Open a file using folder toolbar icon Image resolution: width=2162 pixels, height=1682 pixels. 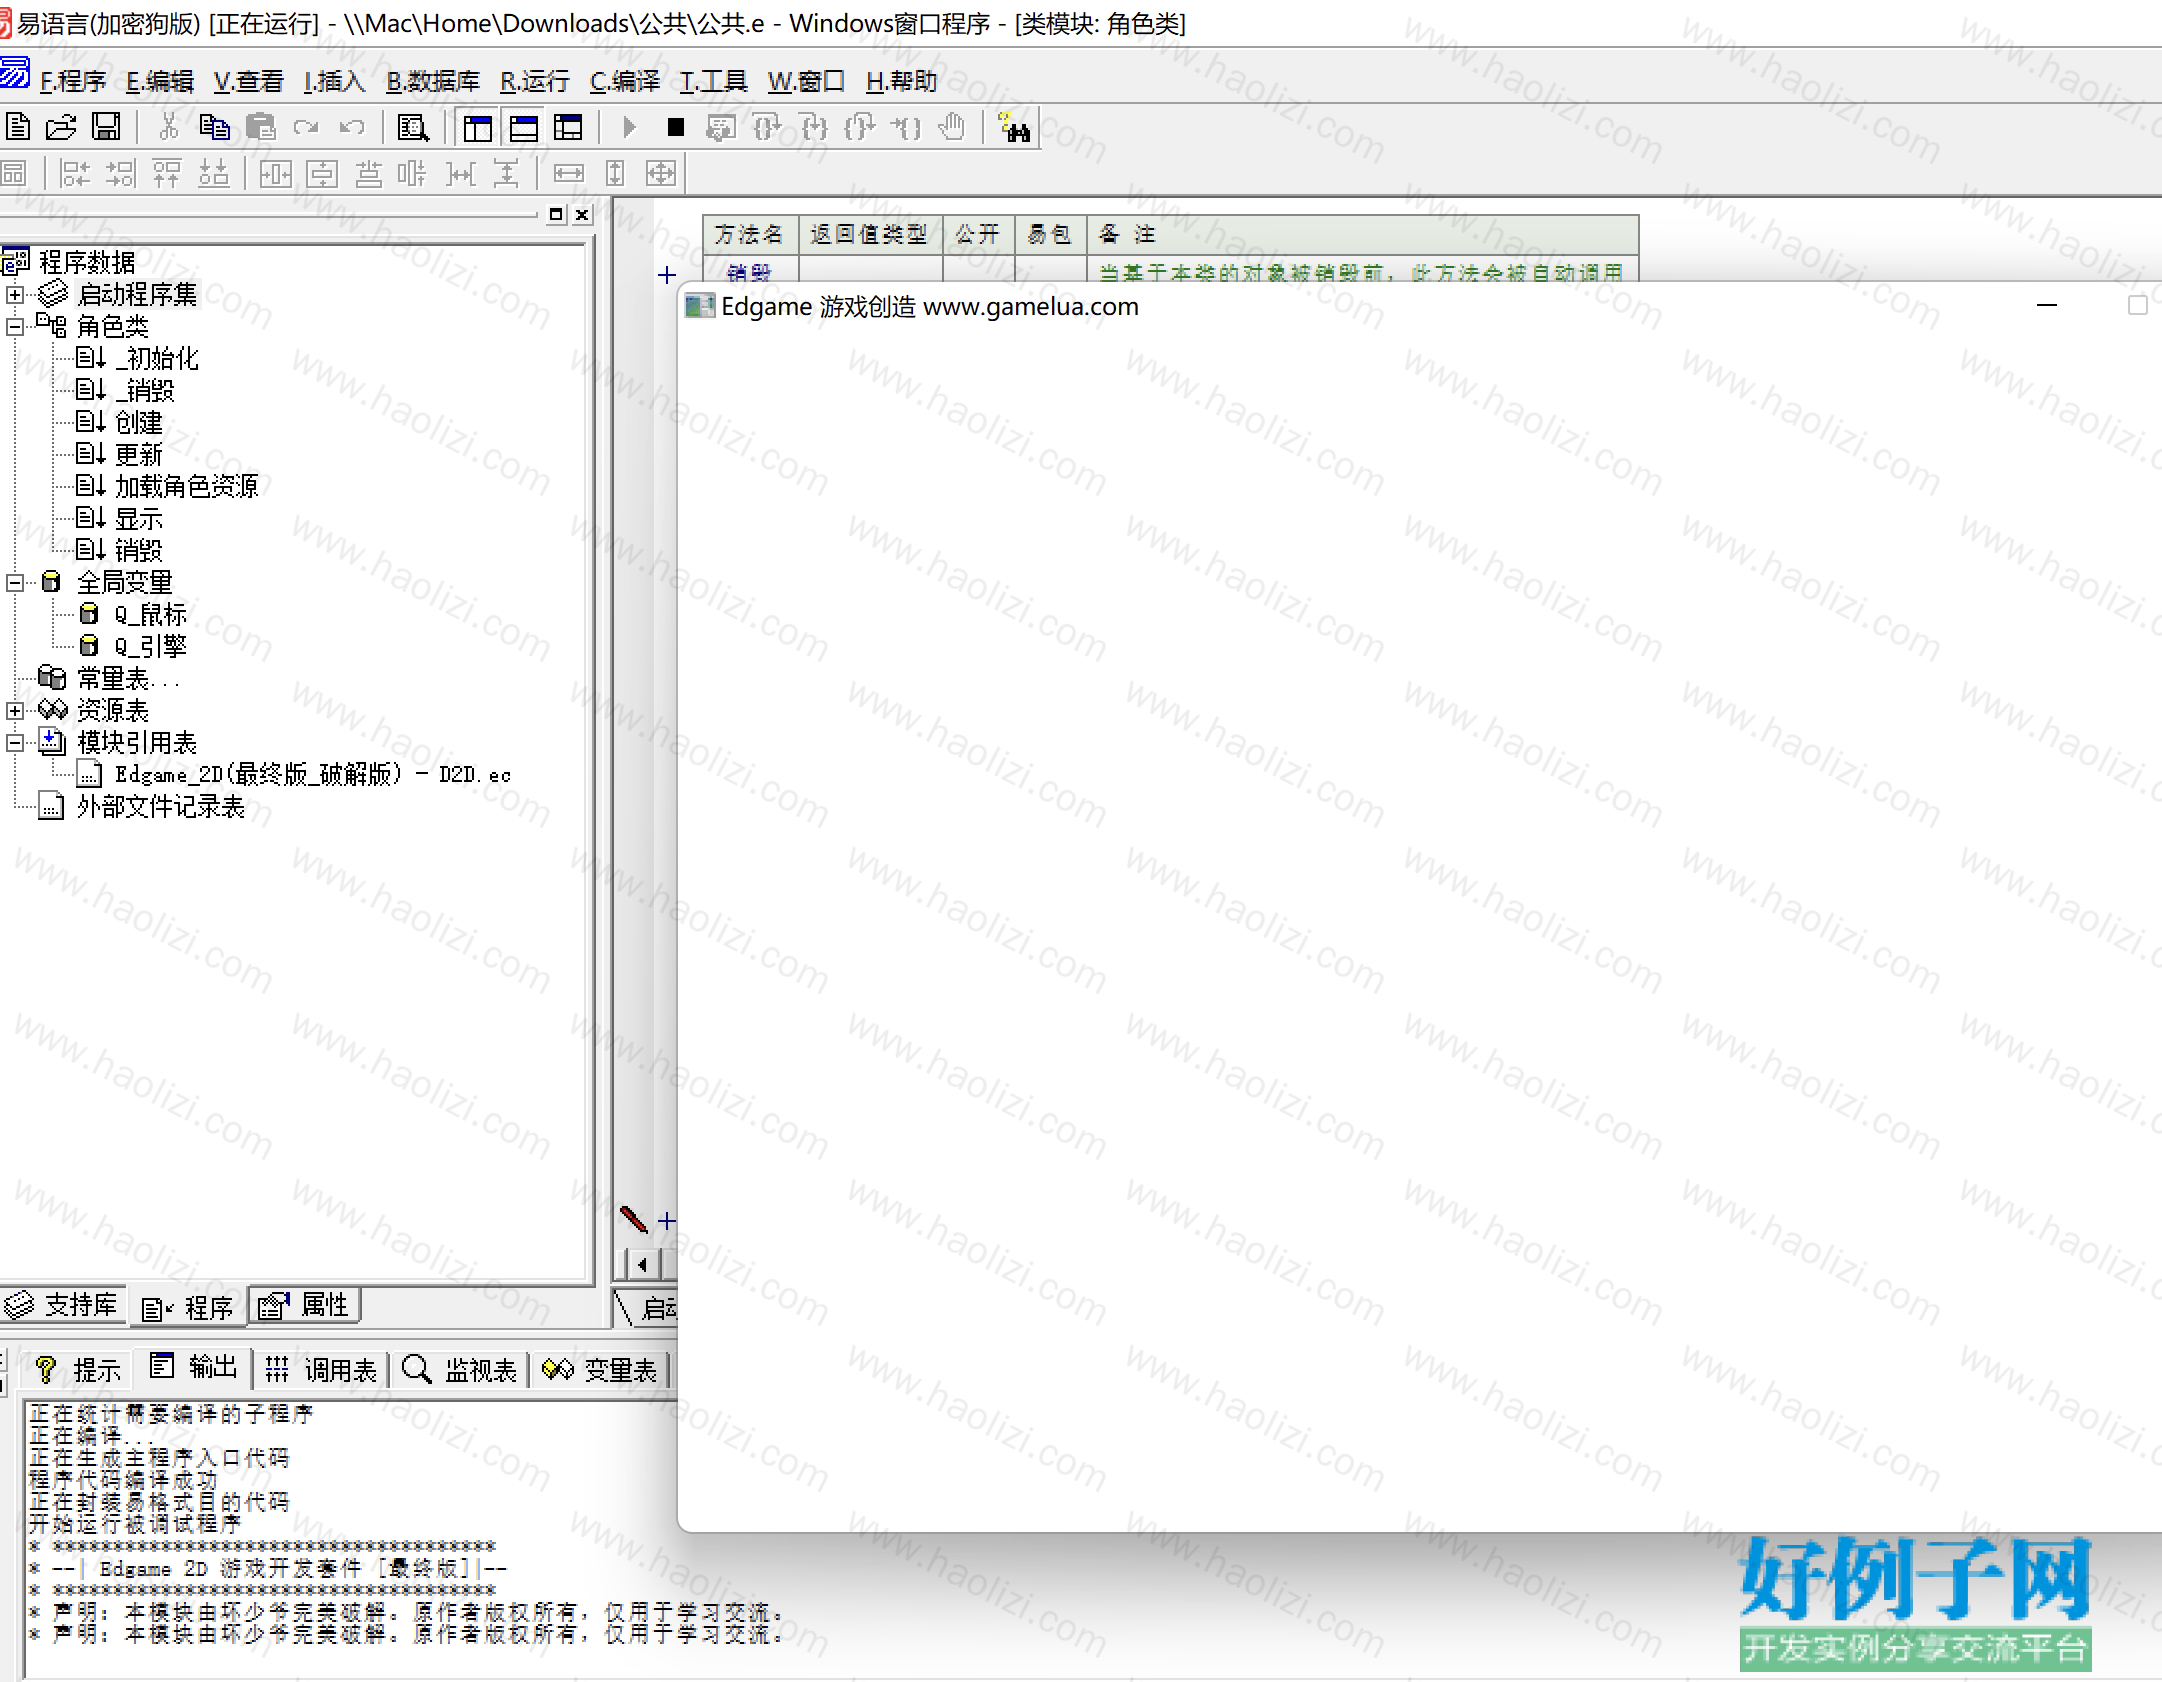tap(61, 127)
